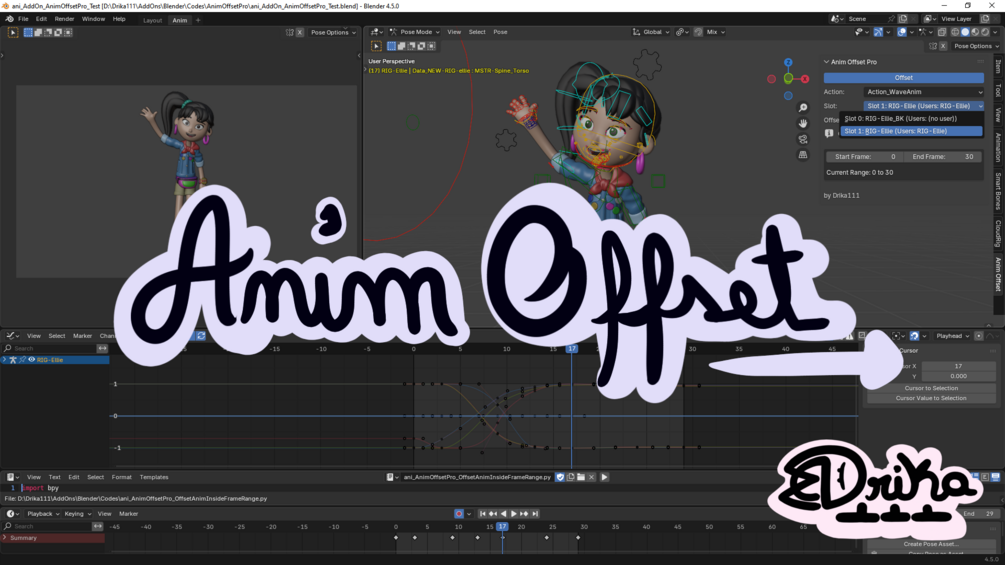Click new scene icon beside Scene field
1005x565 pixels.
click(x=903, y=19)
